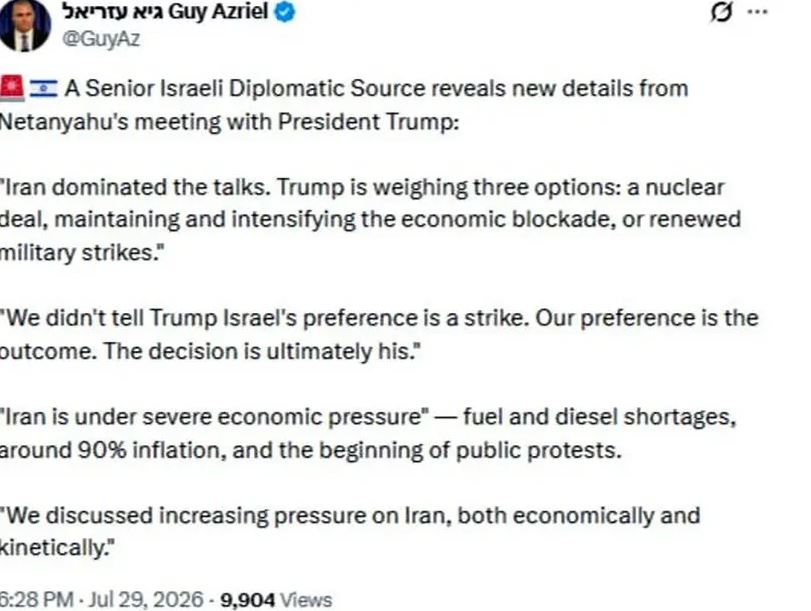Open the three-dot more options menu

[758, 12]
